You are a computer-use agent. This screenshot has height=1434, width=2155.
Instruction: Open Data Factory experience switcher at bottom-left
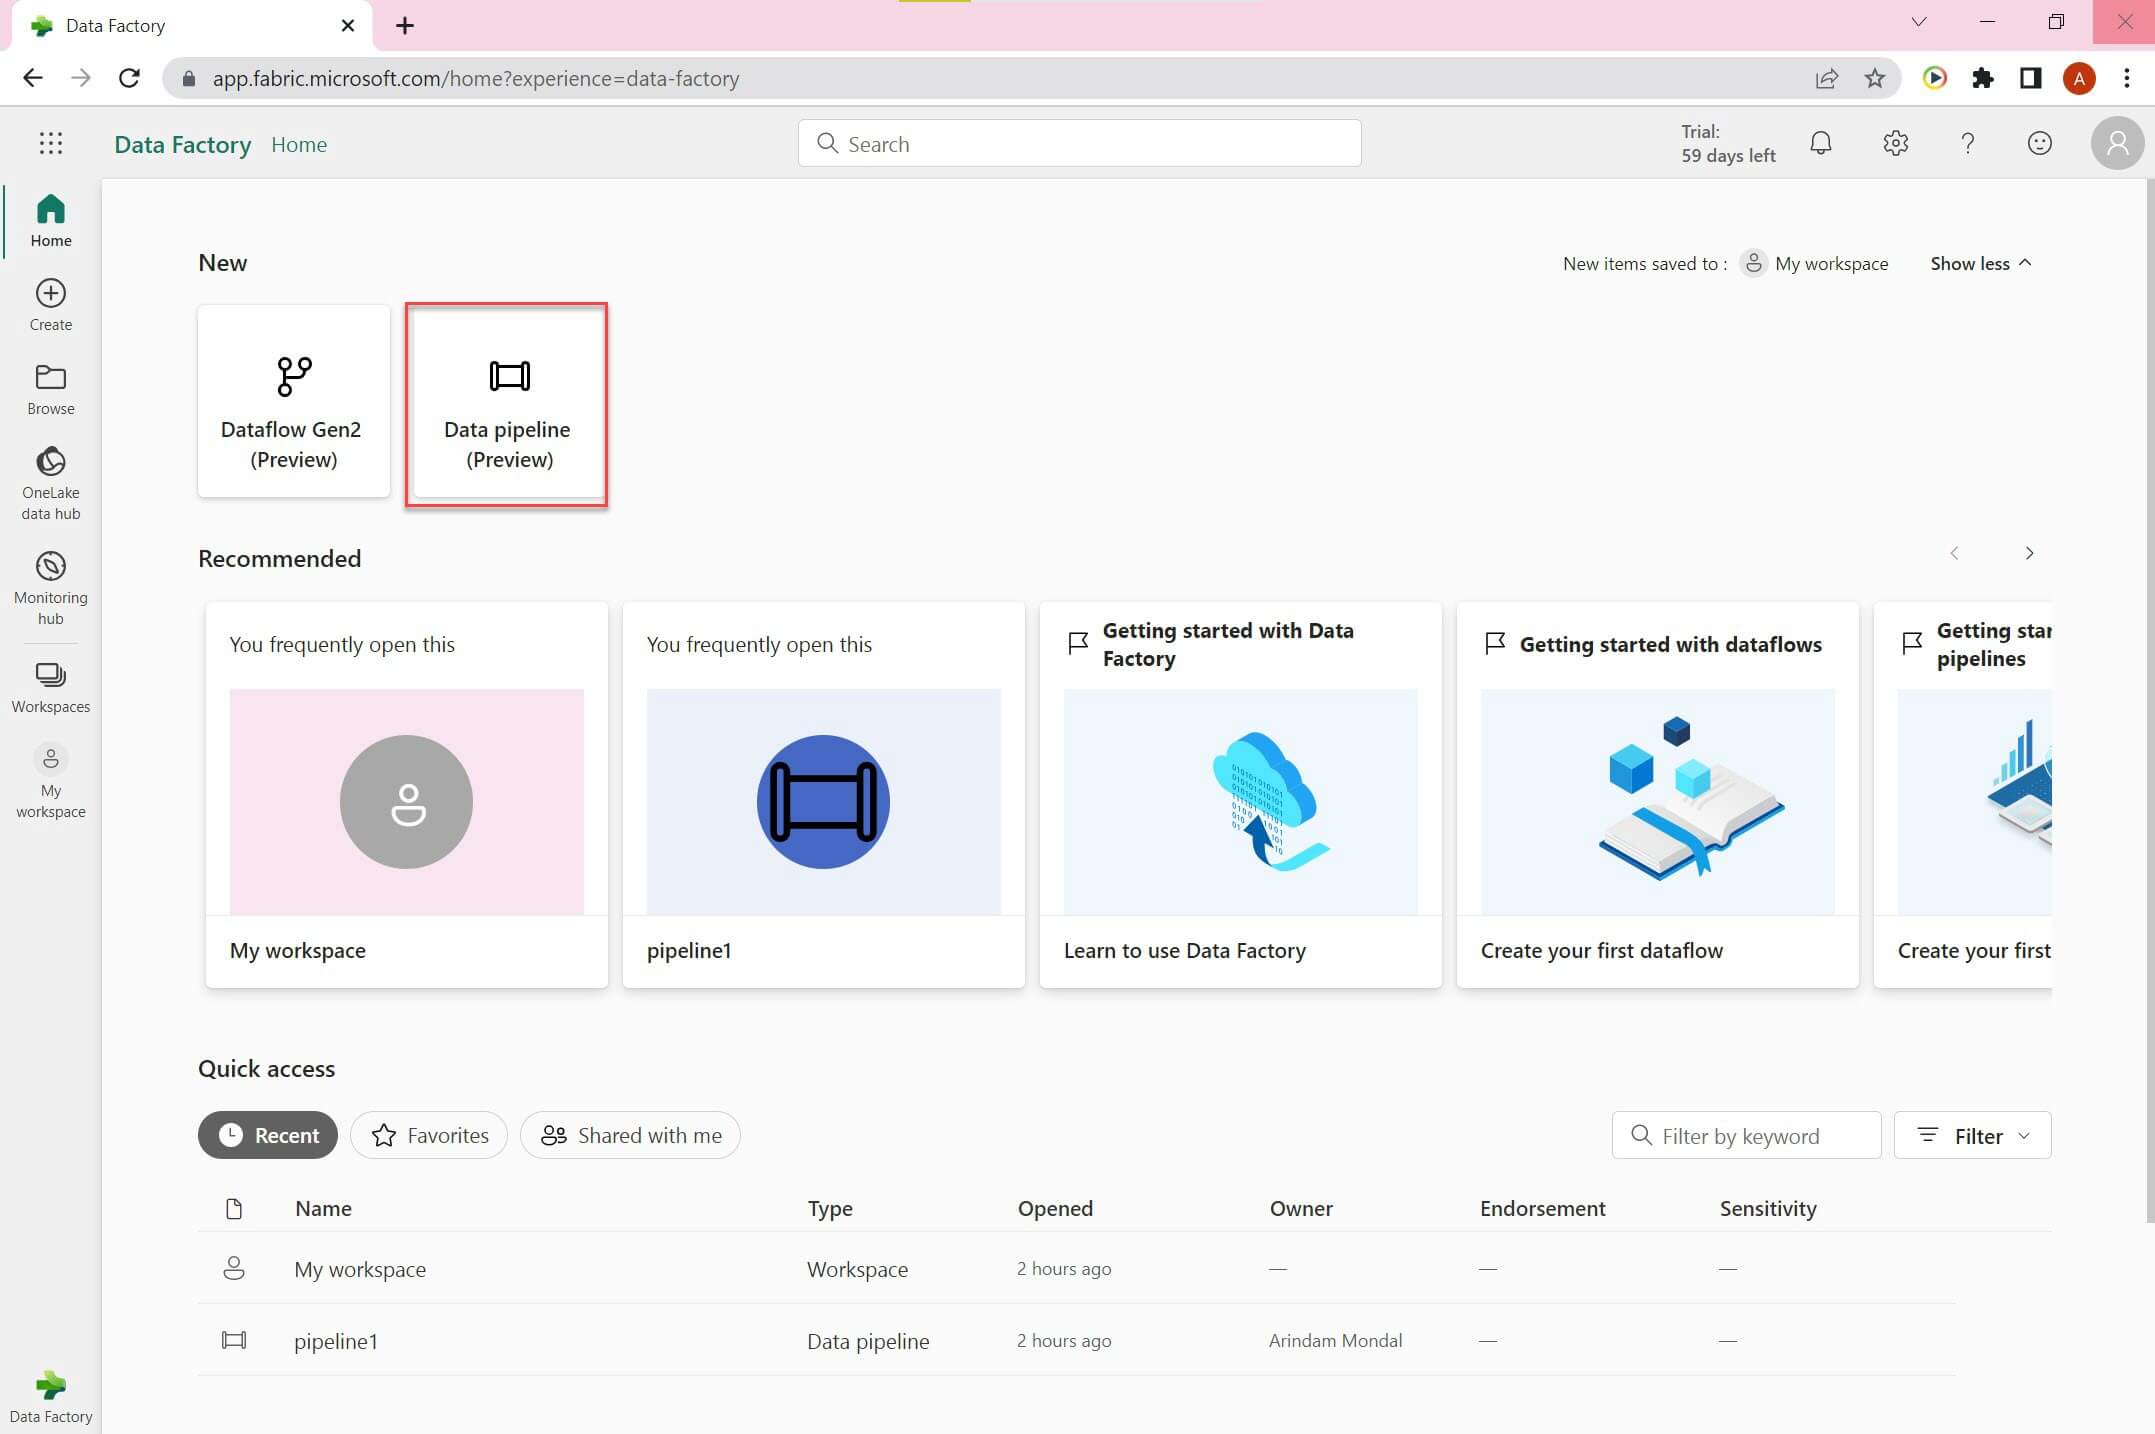50,1396
